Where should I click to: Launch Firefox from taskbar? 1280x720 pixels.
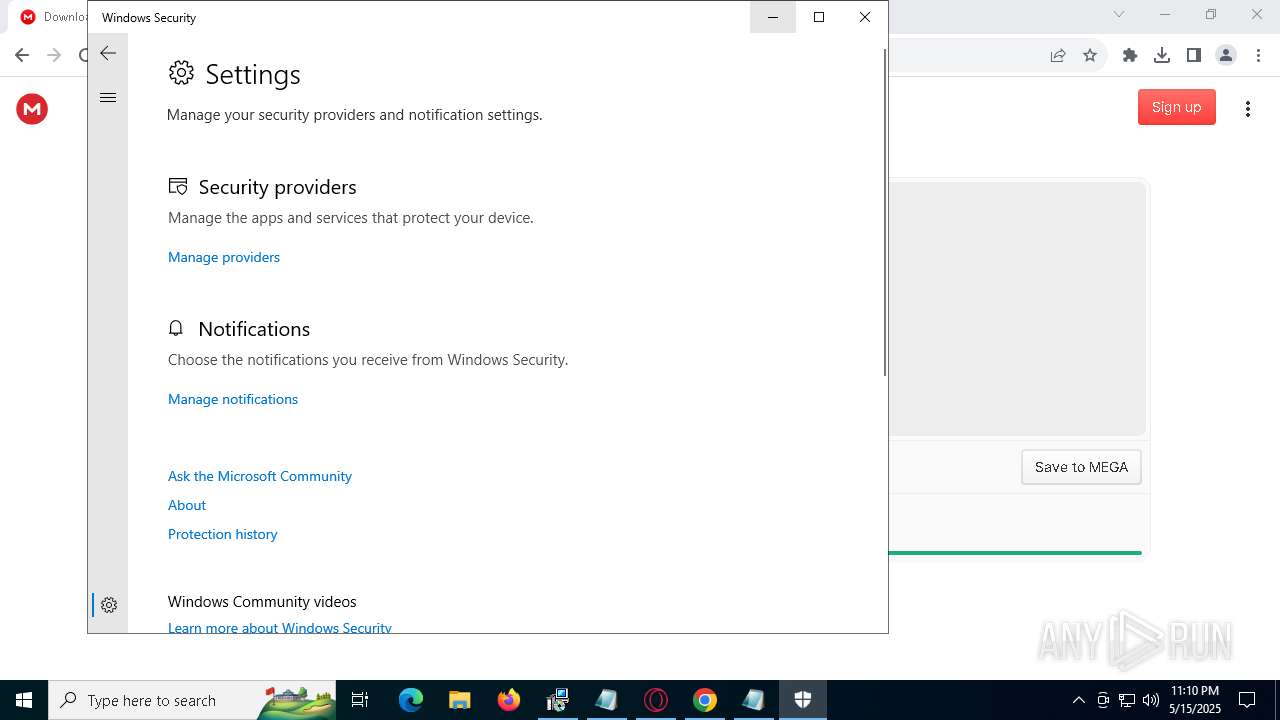pyautogui.click(x=508, y=700)
